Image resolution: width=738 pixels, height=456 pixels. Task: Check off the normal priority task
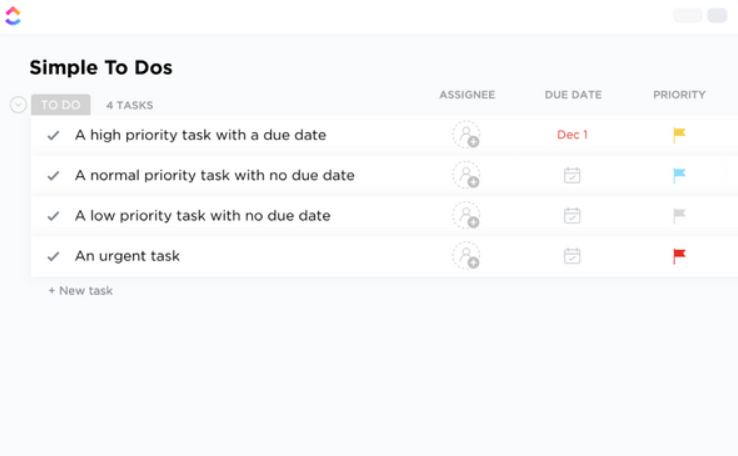tap(54, 176)
